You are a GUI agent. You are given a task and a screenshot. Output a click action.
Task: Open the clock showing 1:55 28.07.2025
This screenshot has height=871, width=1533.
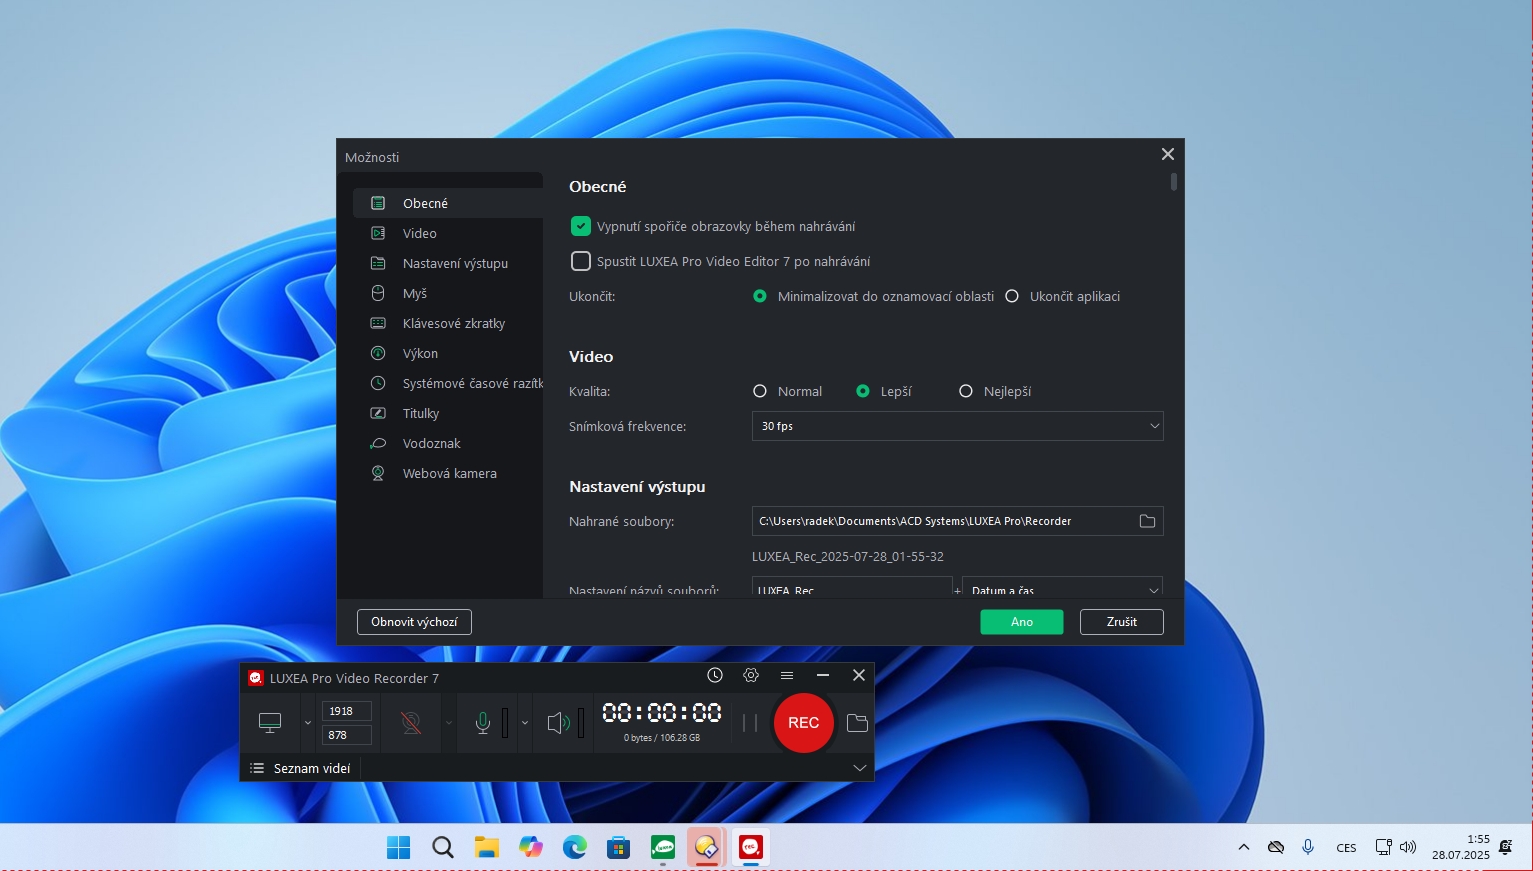pos(1461,847)
